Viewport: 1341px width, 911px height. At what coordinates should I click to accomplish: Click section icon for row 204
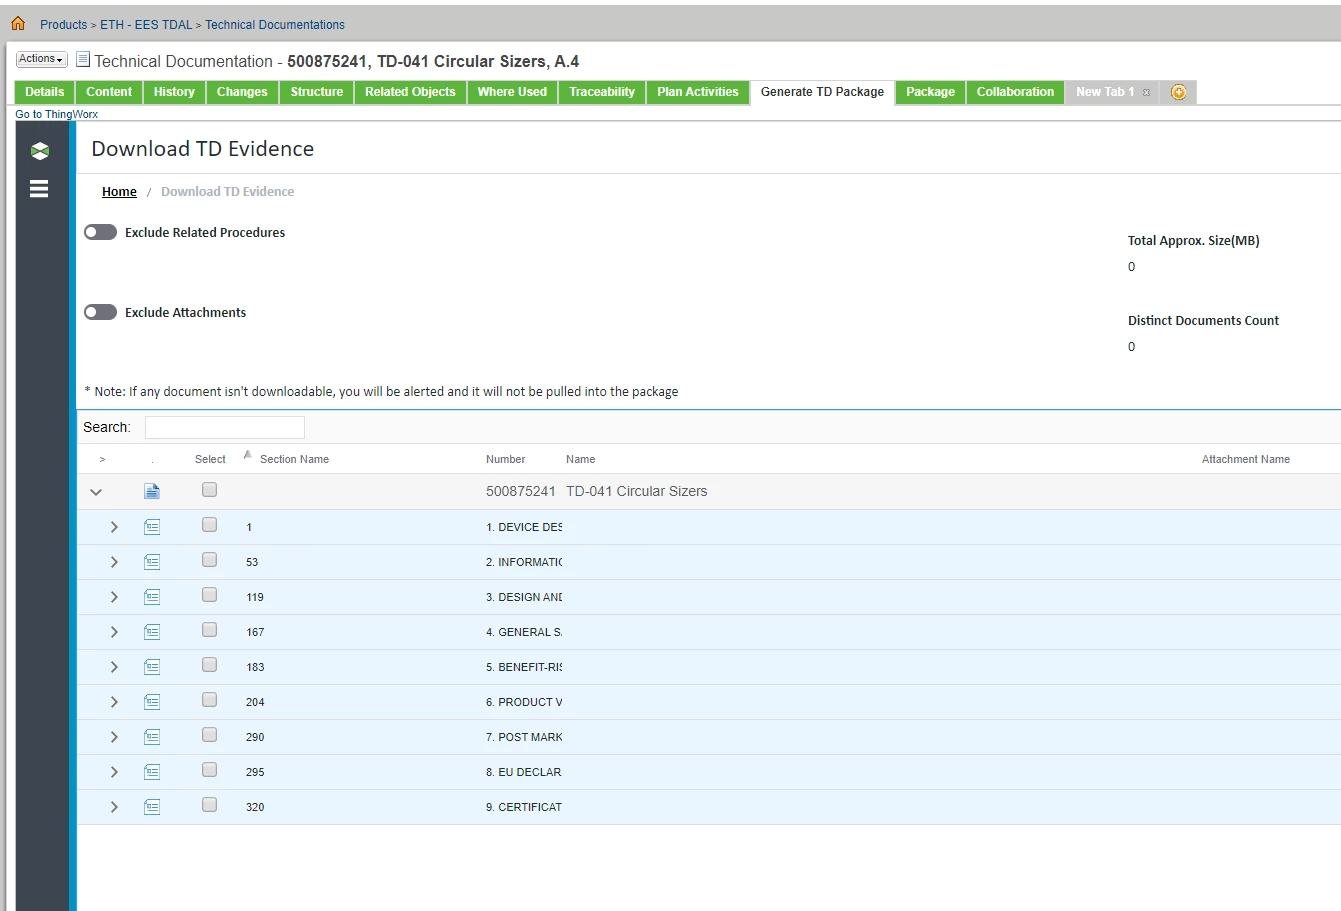click(x=152, y=702)
